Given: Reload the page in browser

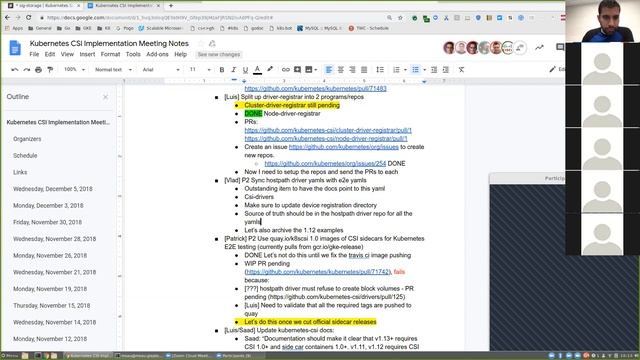Looking at the screenshot, I should pos(29,18).
